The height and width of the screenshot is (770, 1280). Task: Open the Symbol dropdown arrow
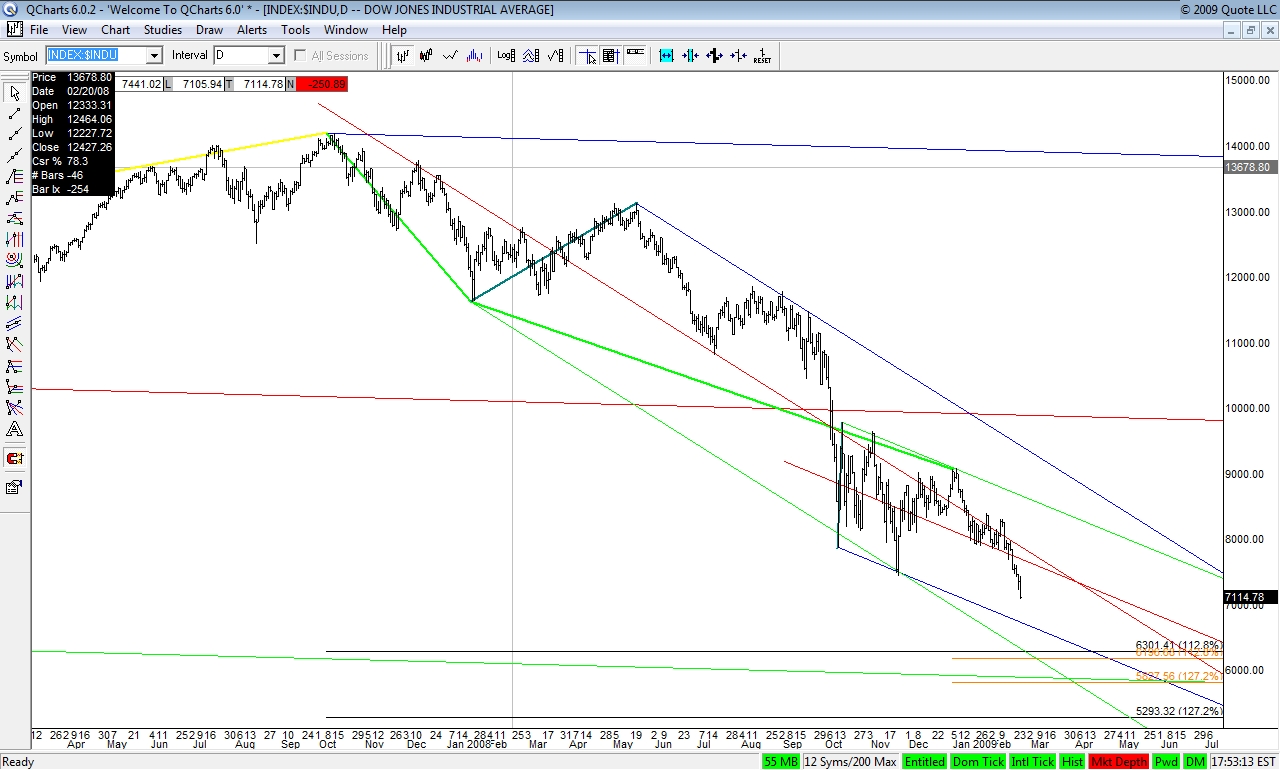coord(154,56)
